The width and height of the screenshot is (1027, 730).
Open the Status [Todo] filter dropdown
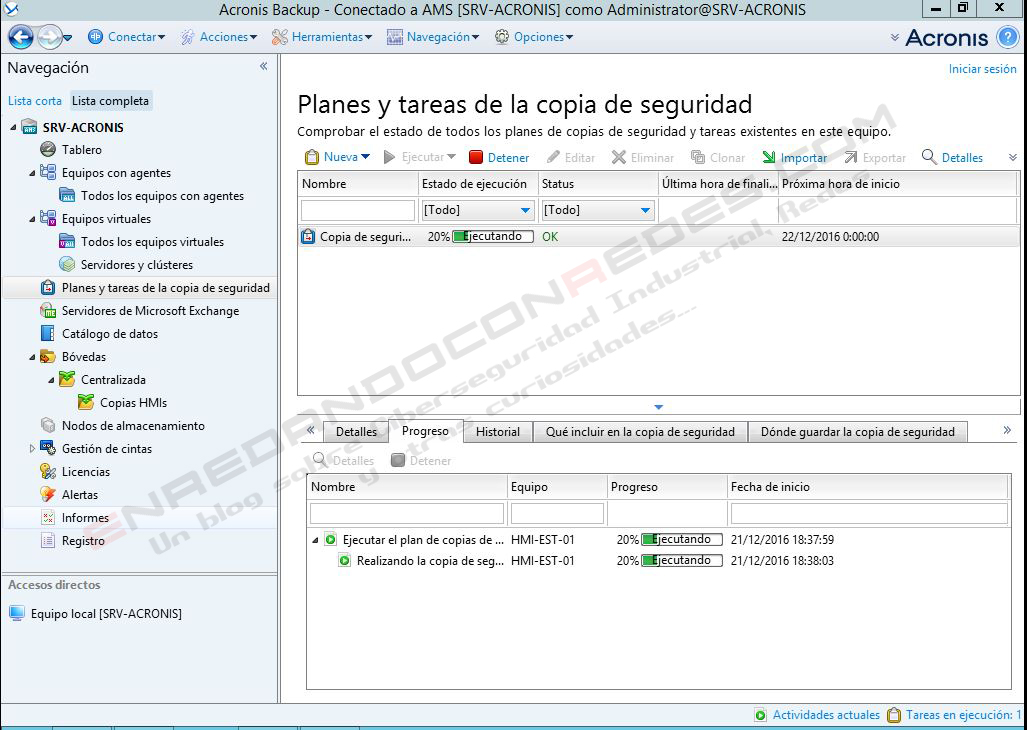[x=597, y=210]
